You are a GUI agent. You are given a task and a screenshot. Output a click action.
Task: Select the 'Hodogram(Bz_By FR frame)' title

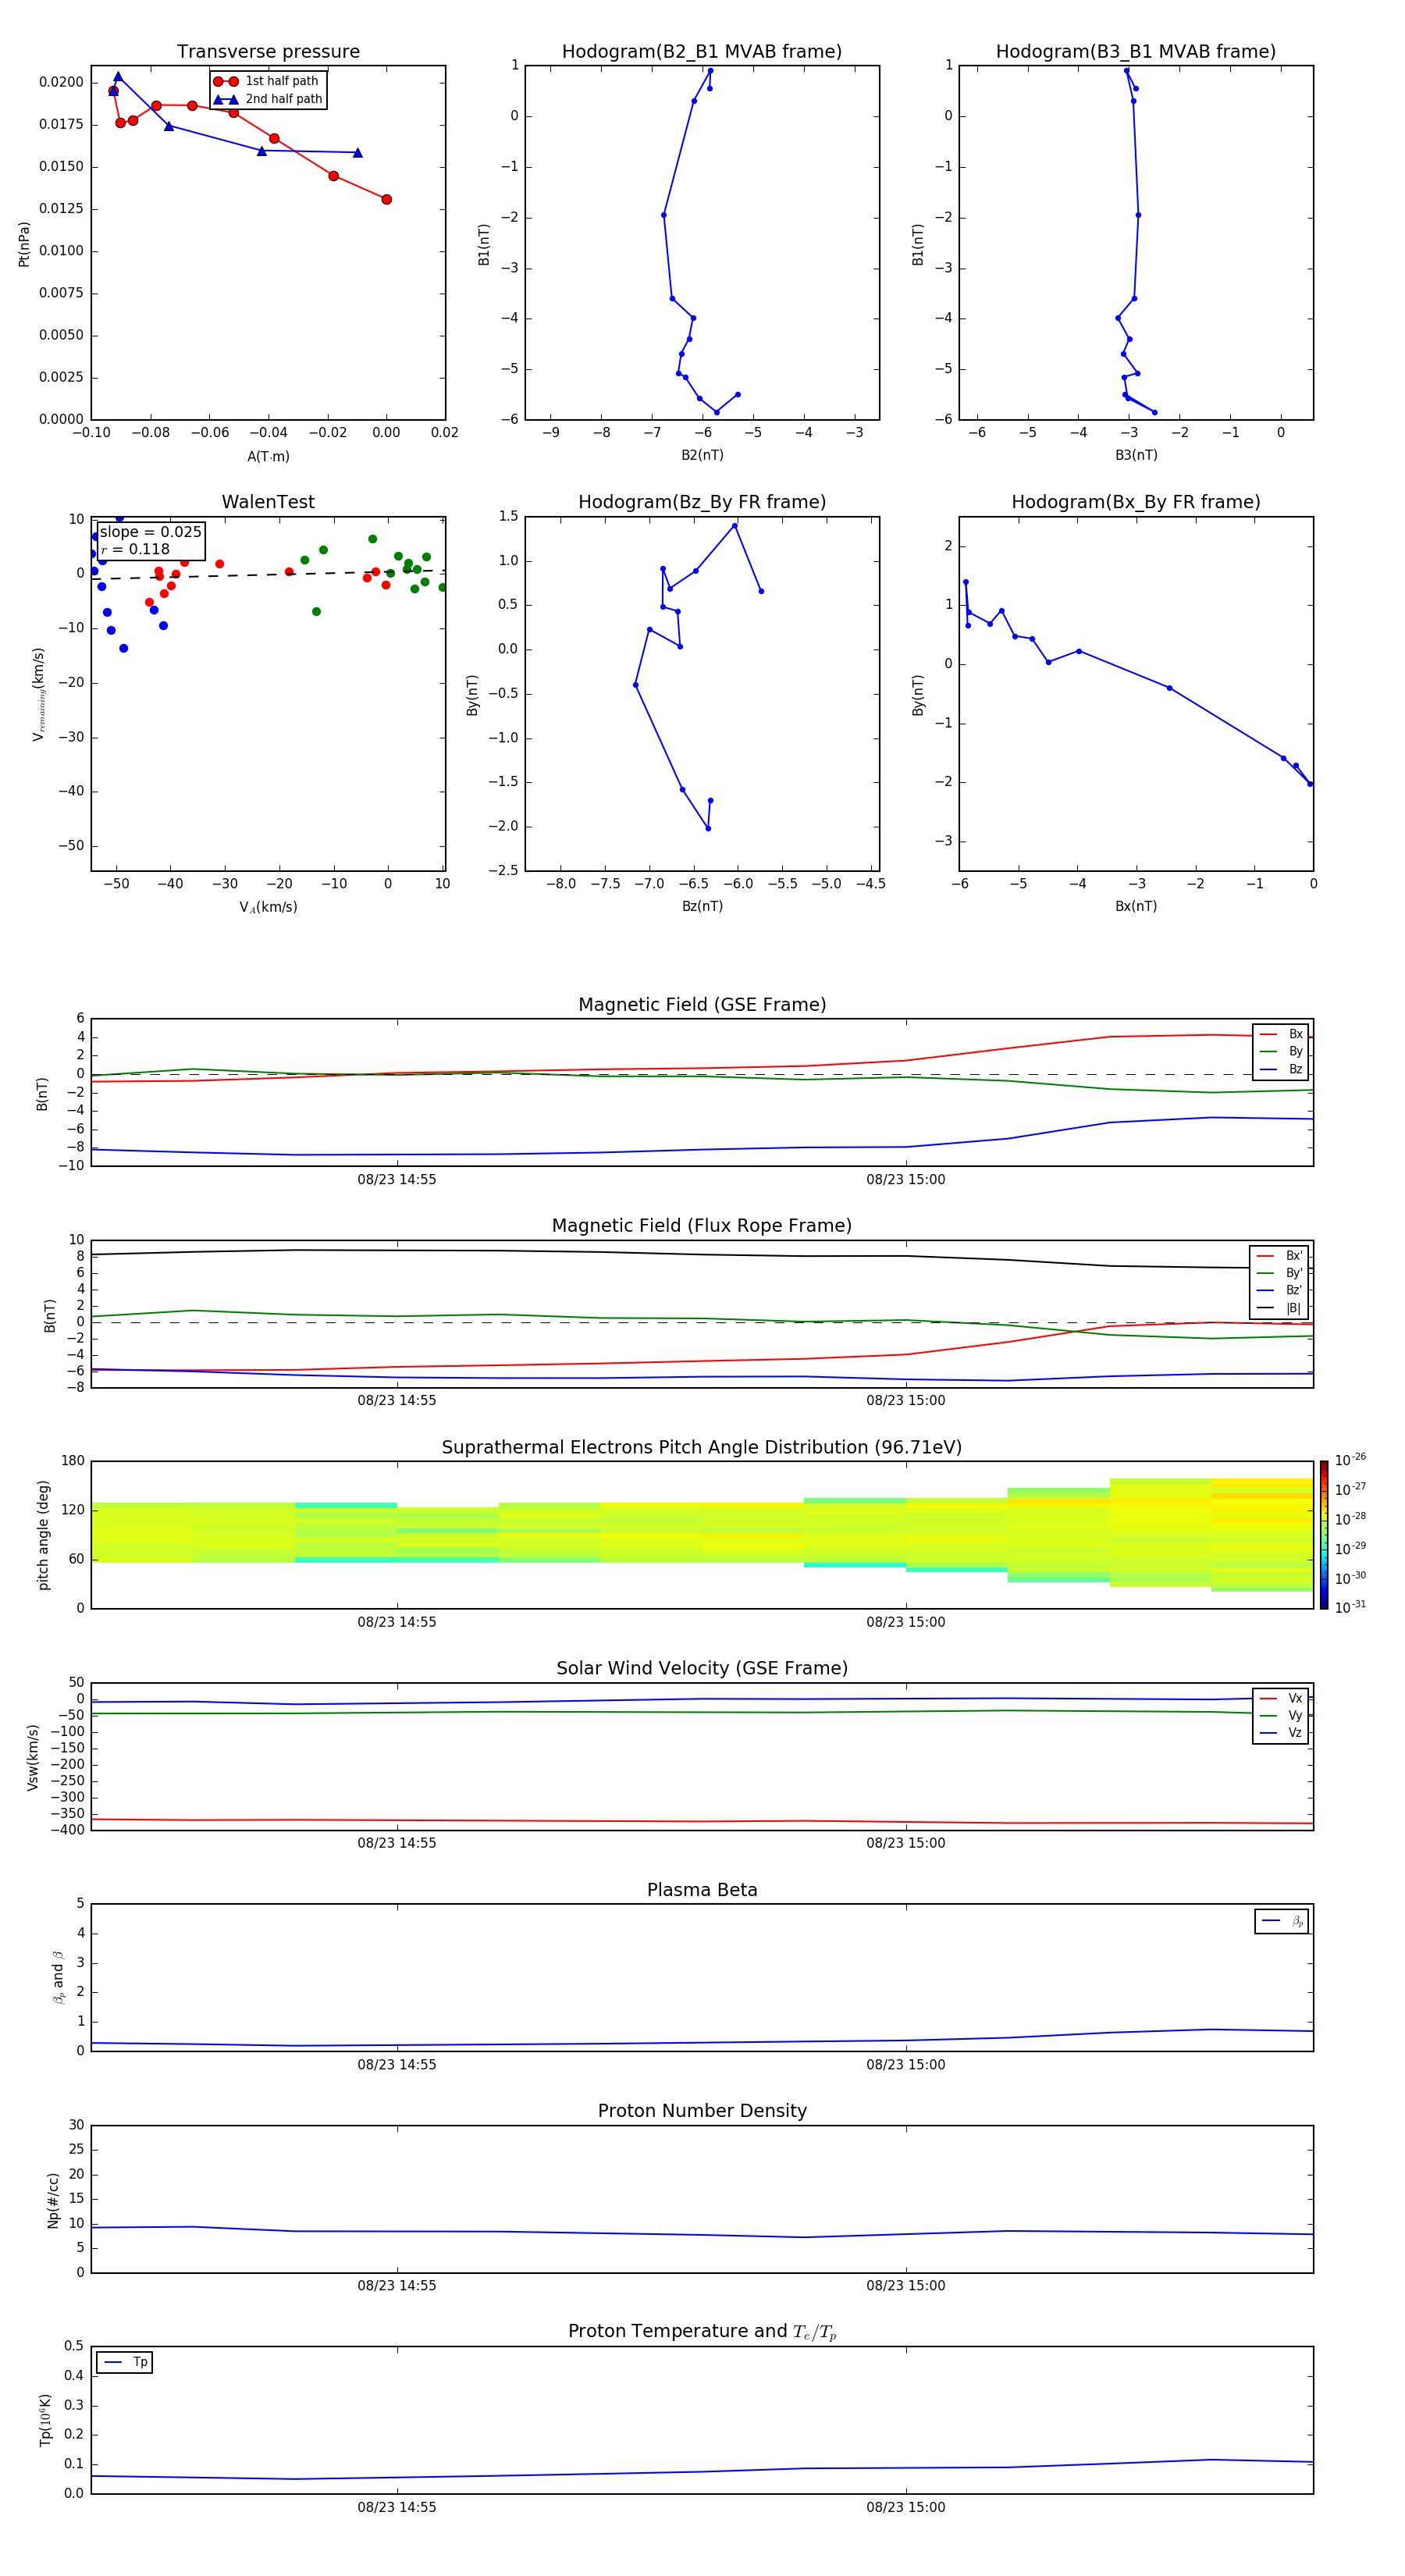click(702, 502)
